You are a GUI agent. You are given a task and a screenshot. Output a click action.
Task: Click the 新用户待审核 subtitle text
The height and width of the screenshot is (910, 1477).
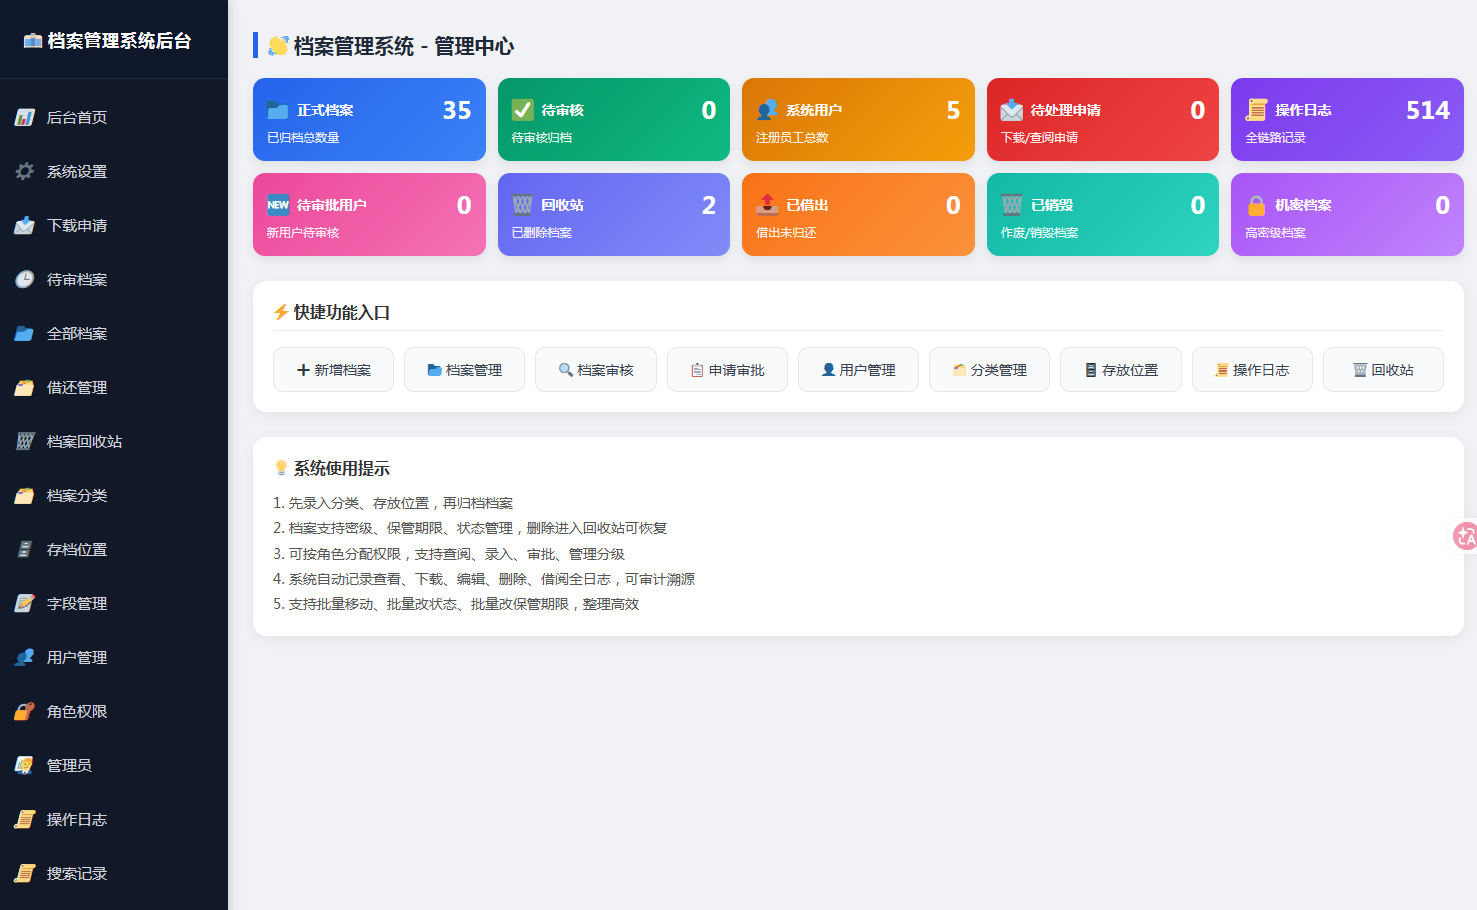[x=303, y=233]
